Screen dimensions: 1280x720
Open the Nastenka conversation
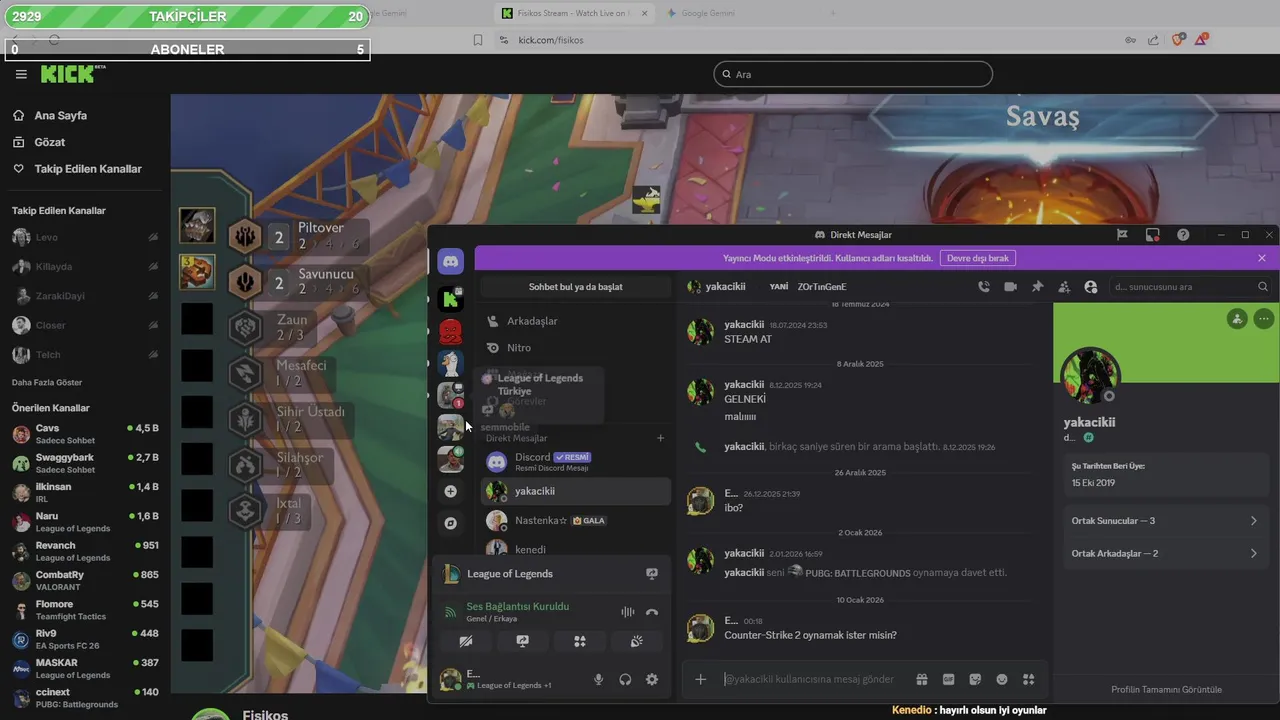[x=576, y=520]
